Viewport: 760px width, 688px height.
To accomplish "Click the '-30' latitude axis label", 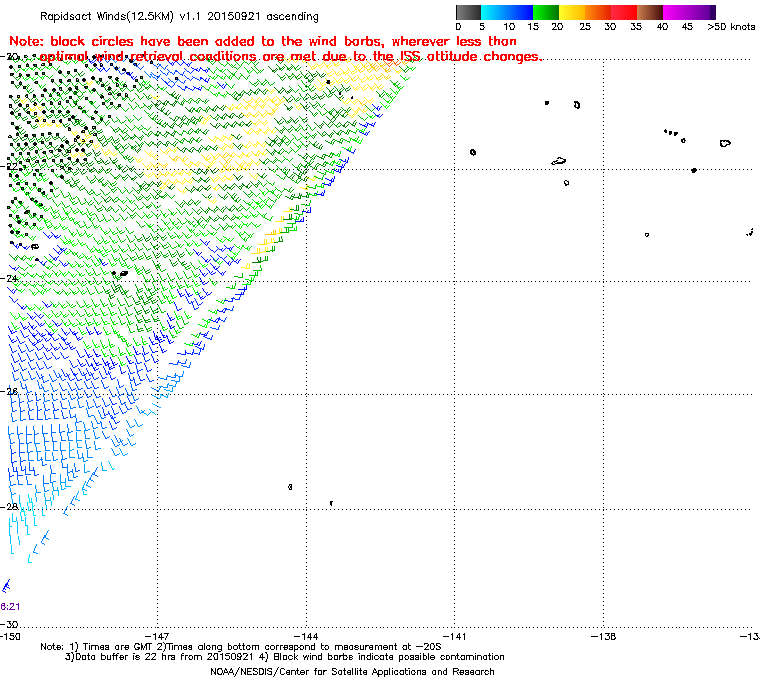I will (x=10, y=624).
